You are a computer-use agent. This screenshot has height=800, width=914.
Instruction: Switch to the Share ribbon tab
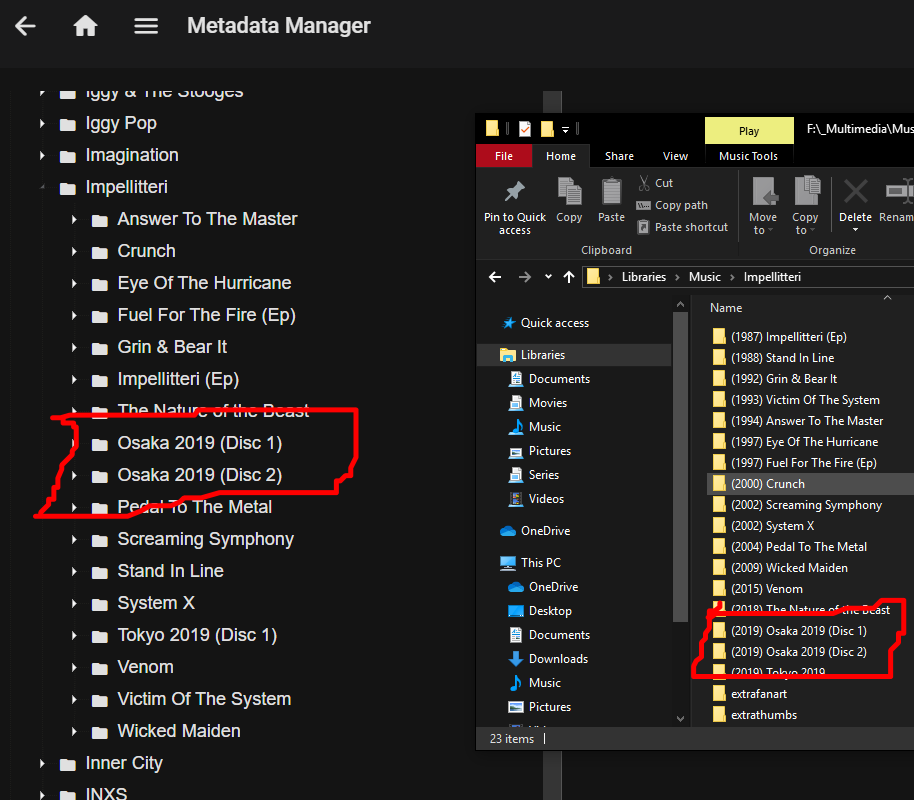(x=619, y=156)
